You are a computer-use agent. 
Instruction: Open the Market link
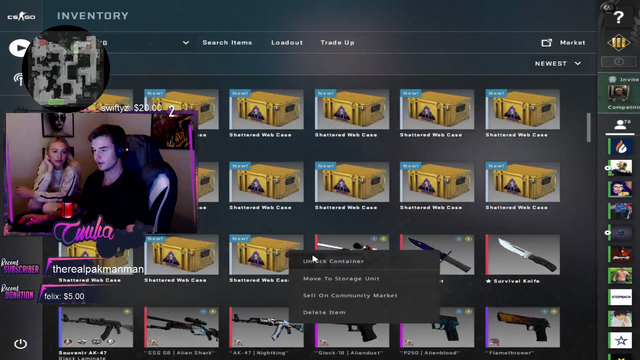(572, 42)
